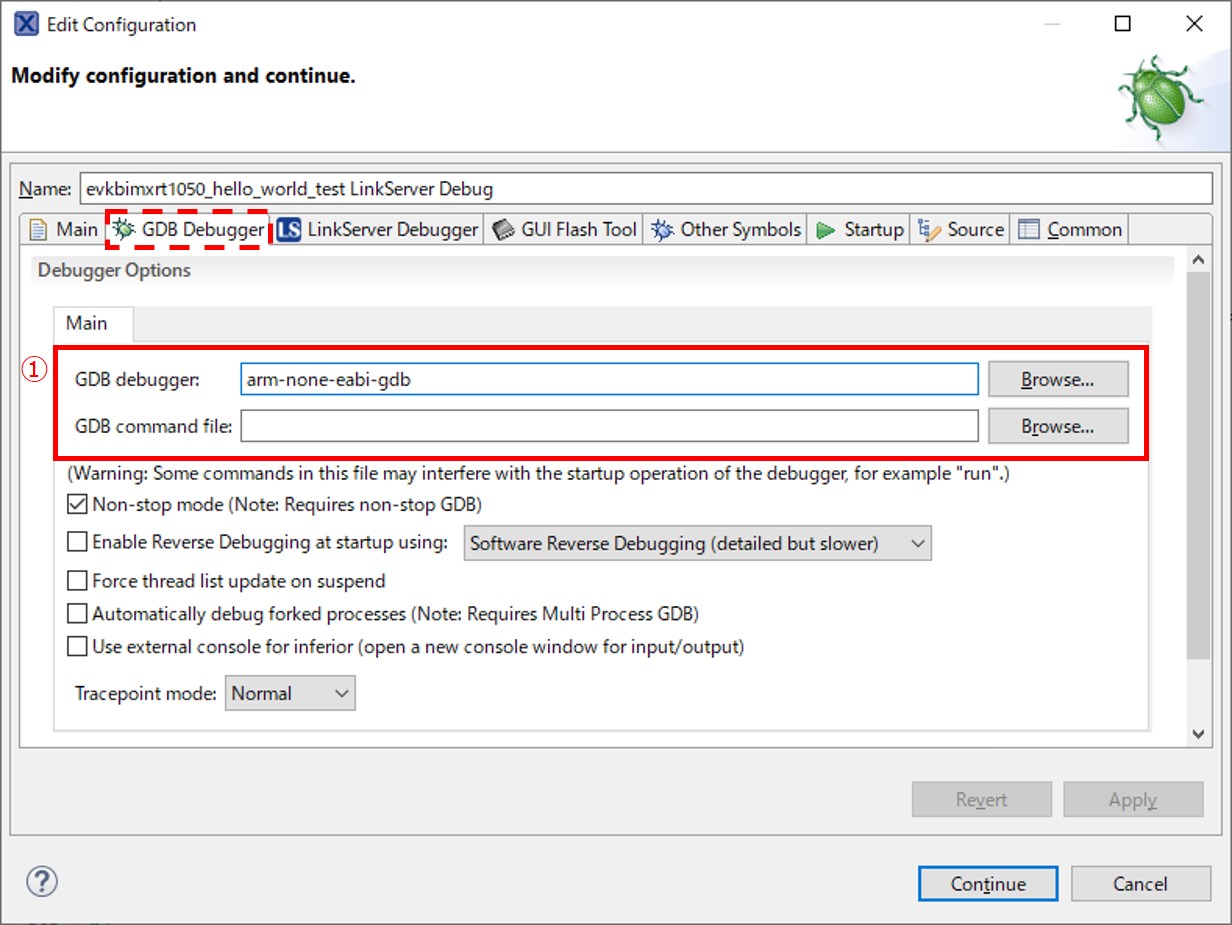The image size is (1232, 925).
Task: Click the Main tab document icon
Action: tap(38, 230)
